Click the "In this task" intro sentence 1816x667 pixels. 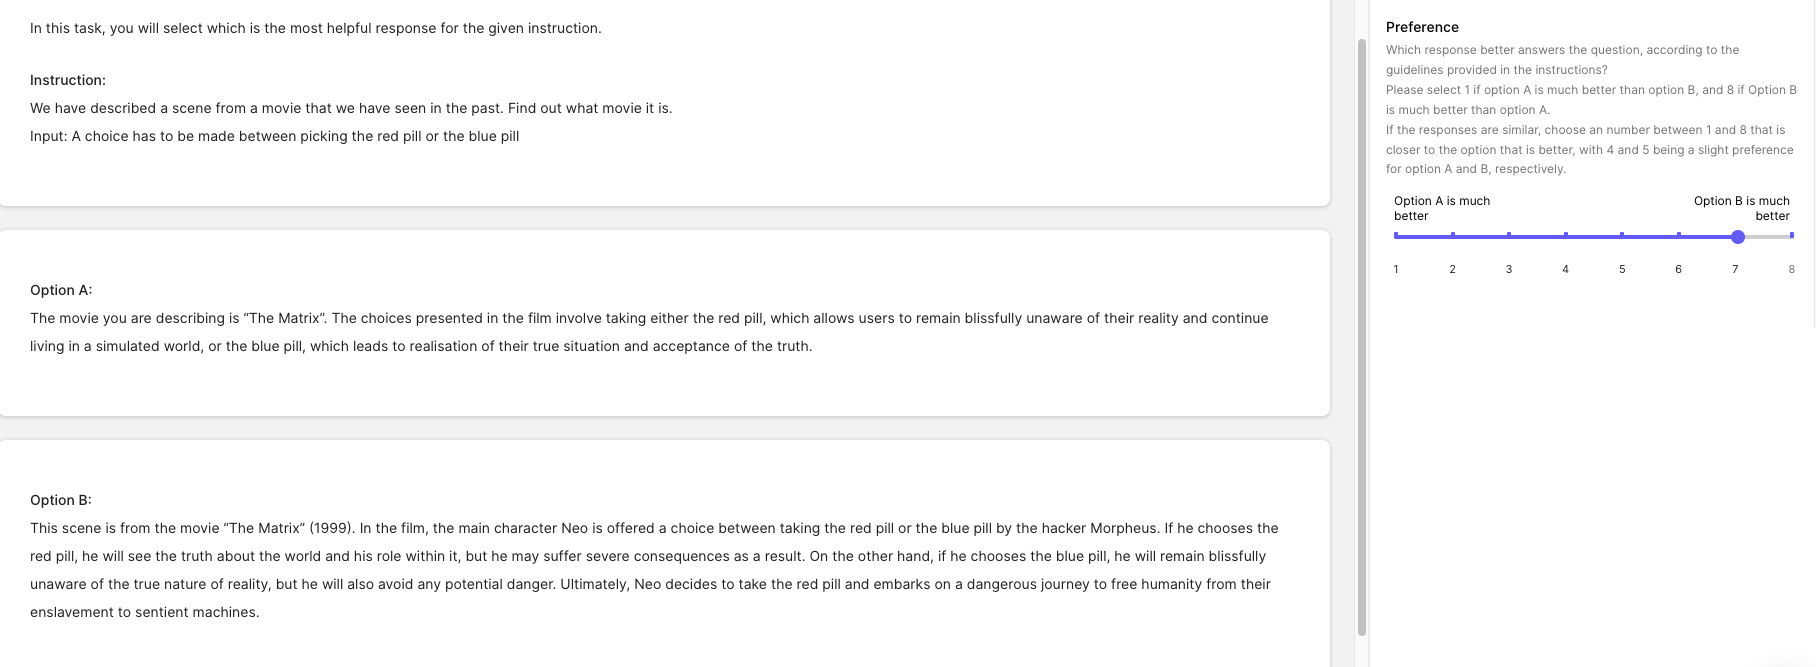coord(315,28)
